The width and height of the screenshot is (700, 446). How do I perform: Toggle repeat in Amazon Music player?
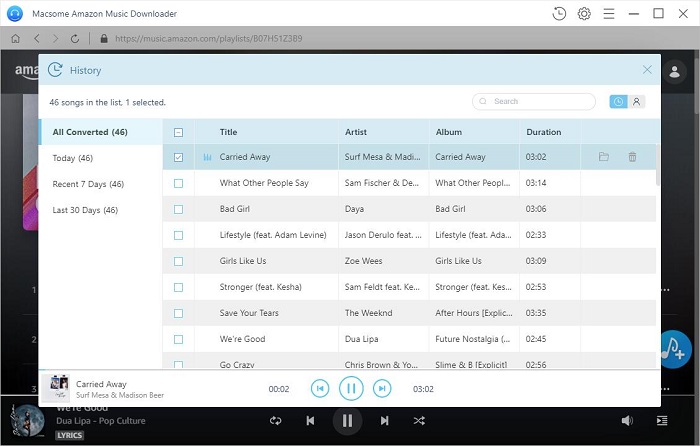click(275, 421)
